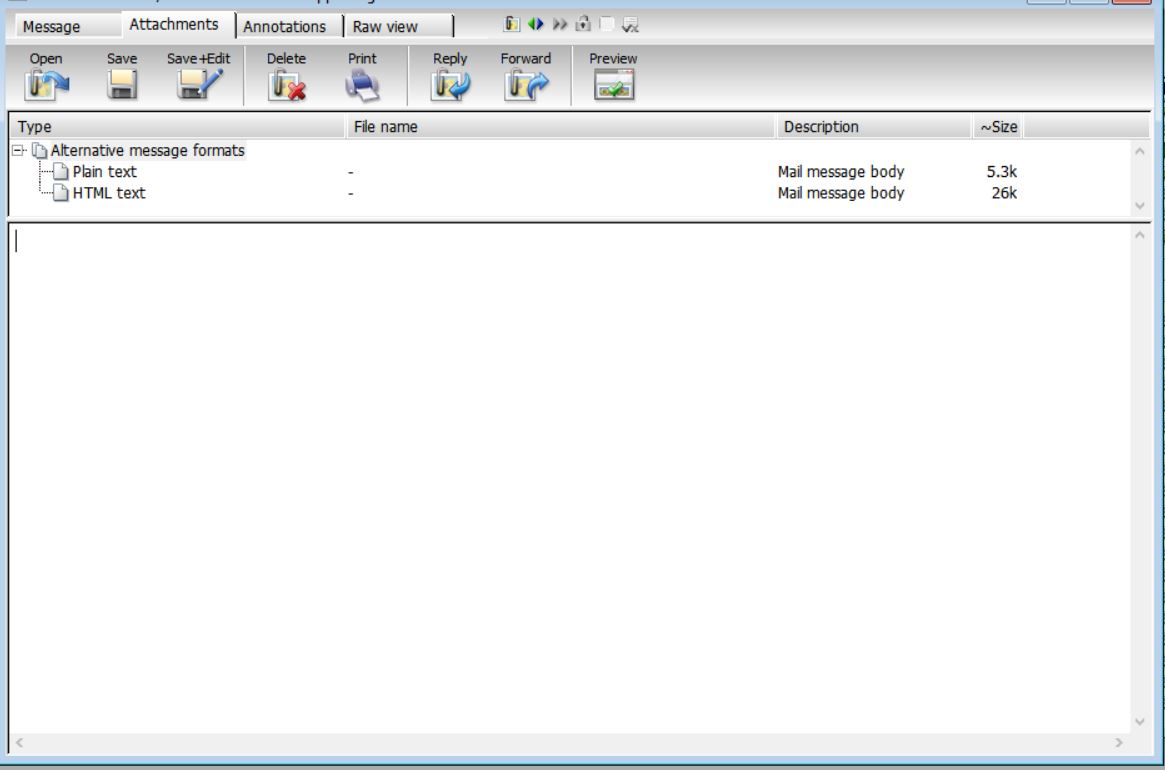Click the ~Size column header
The height and width of the screenshot is (770, 1165).
pyautogui.click(x=998, y=127)
